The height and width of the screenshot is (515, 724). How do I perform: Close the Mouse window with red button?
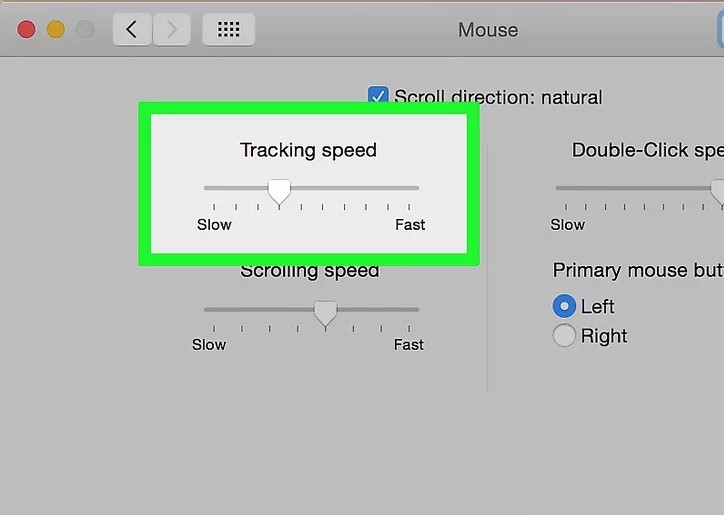pyautogui.click(x=26, y=30)
